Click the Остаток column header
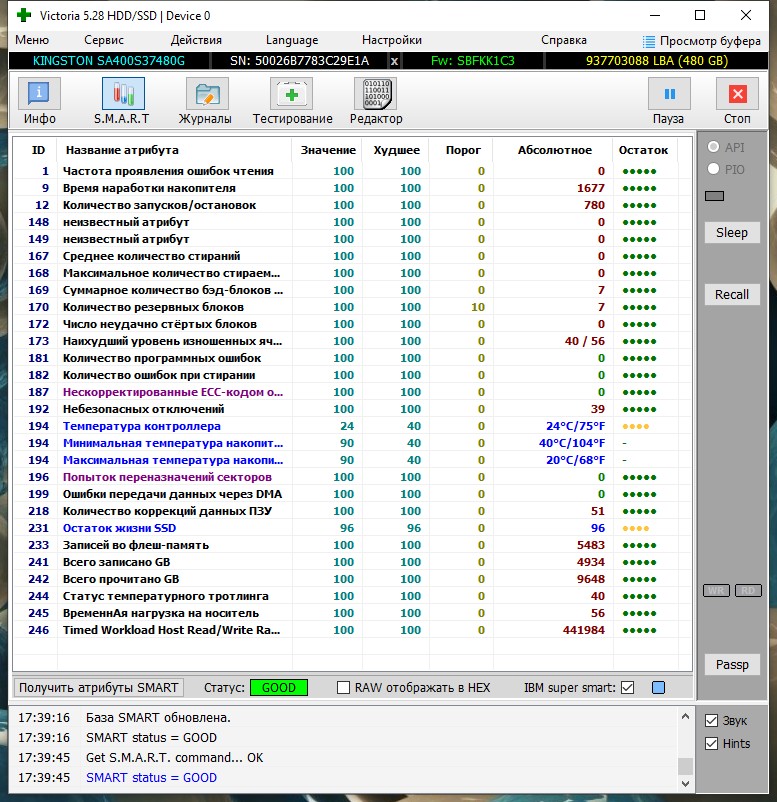The width and height of the screenshot is (777, 802). pos(643,150)
